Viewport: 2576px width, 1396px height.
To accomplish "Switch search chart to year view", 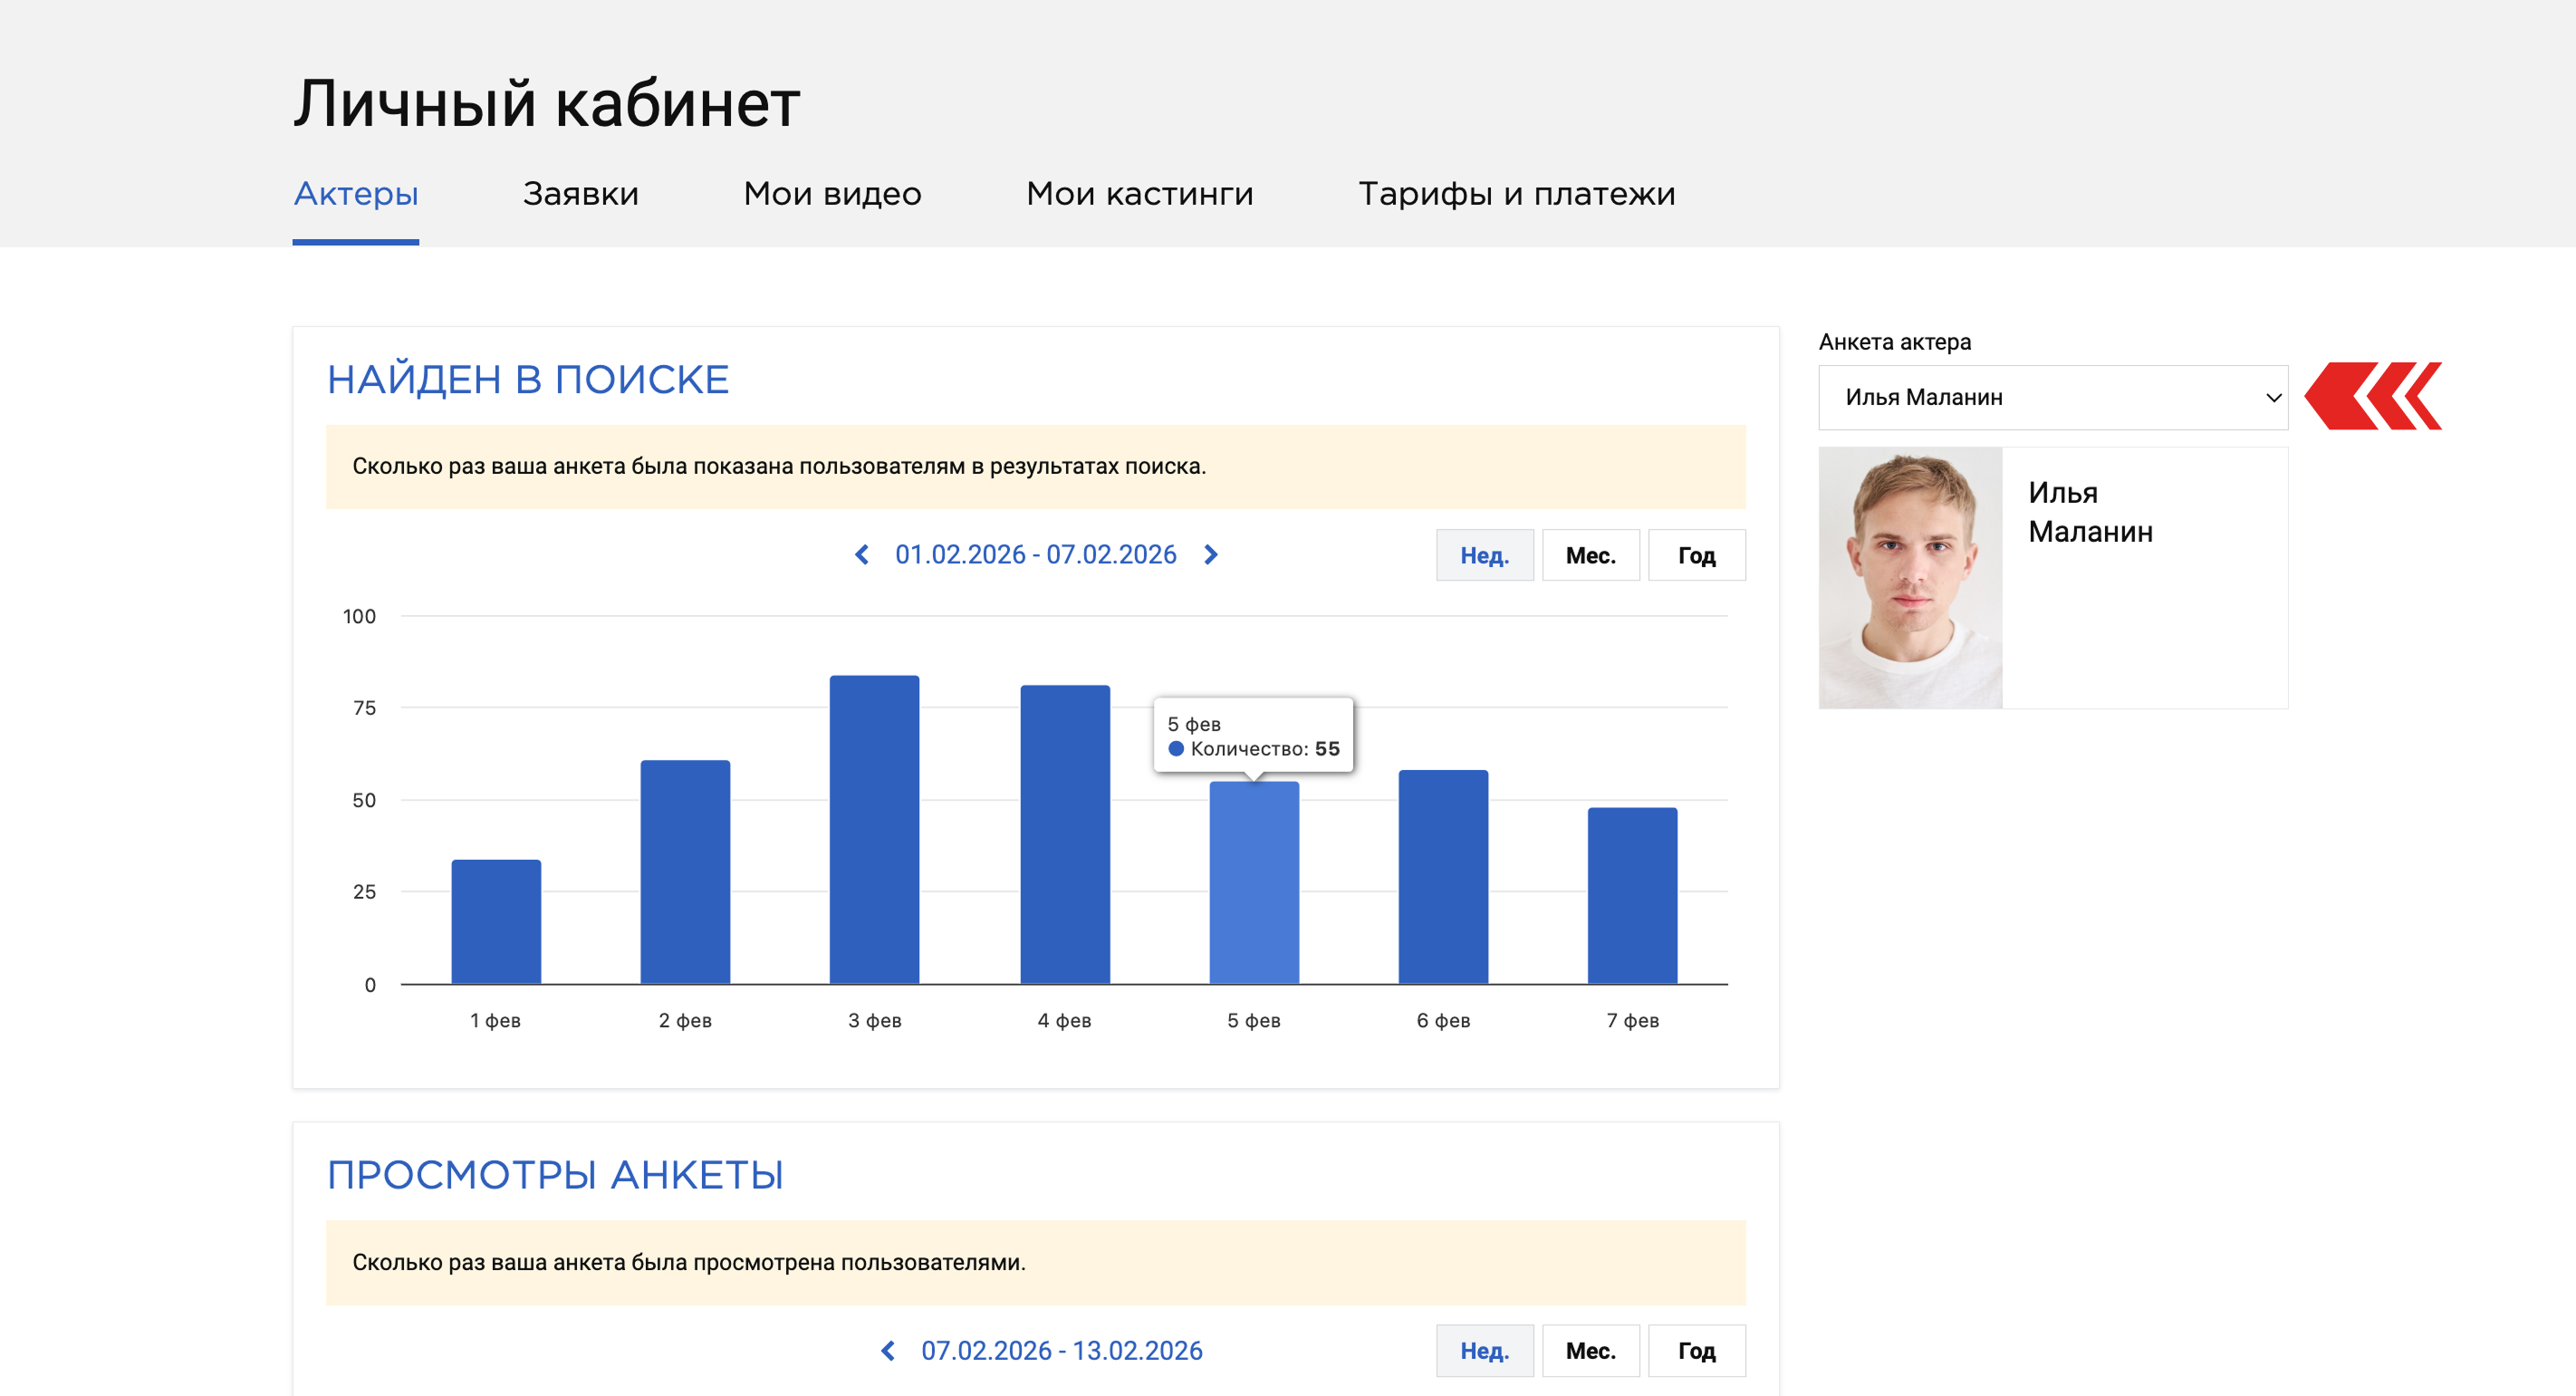I will [1696, 556].
